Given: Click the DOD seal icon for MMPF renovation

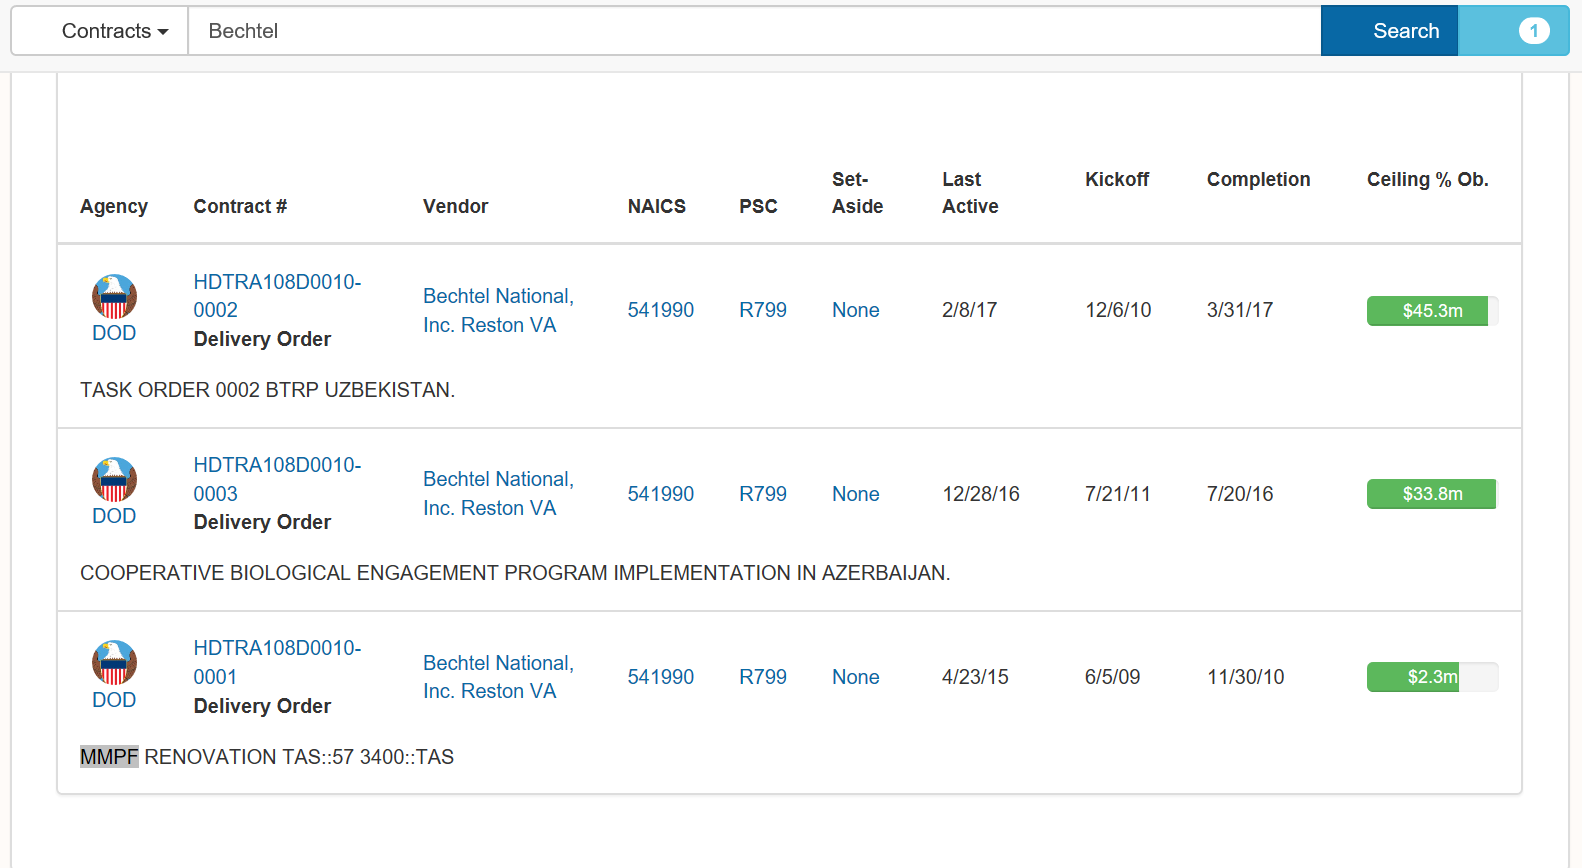Looking at the screenshot, I should coord(114,662).
